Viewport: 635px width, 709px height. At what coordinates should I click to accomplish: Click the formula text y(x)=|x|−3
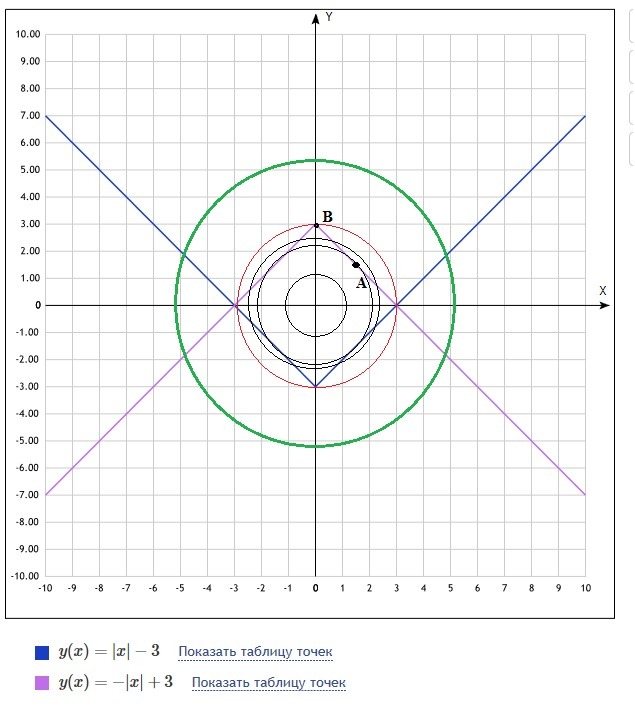109,651
